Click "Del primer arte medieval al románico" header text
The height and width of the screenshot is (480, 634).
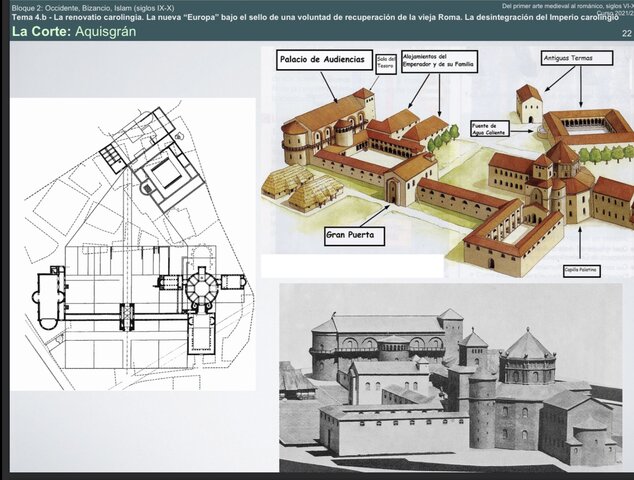[x=568, y=6]
